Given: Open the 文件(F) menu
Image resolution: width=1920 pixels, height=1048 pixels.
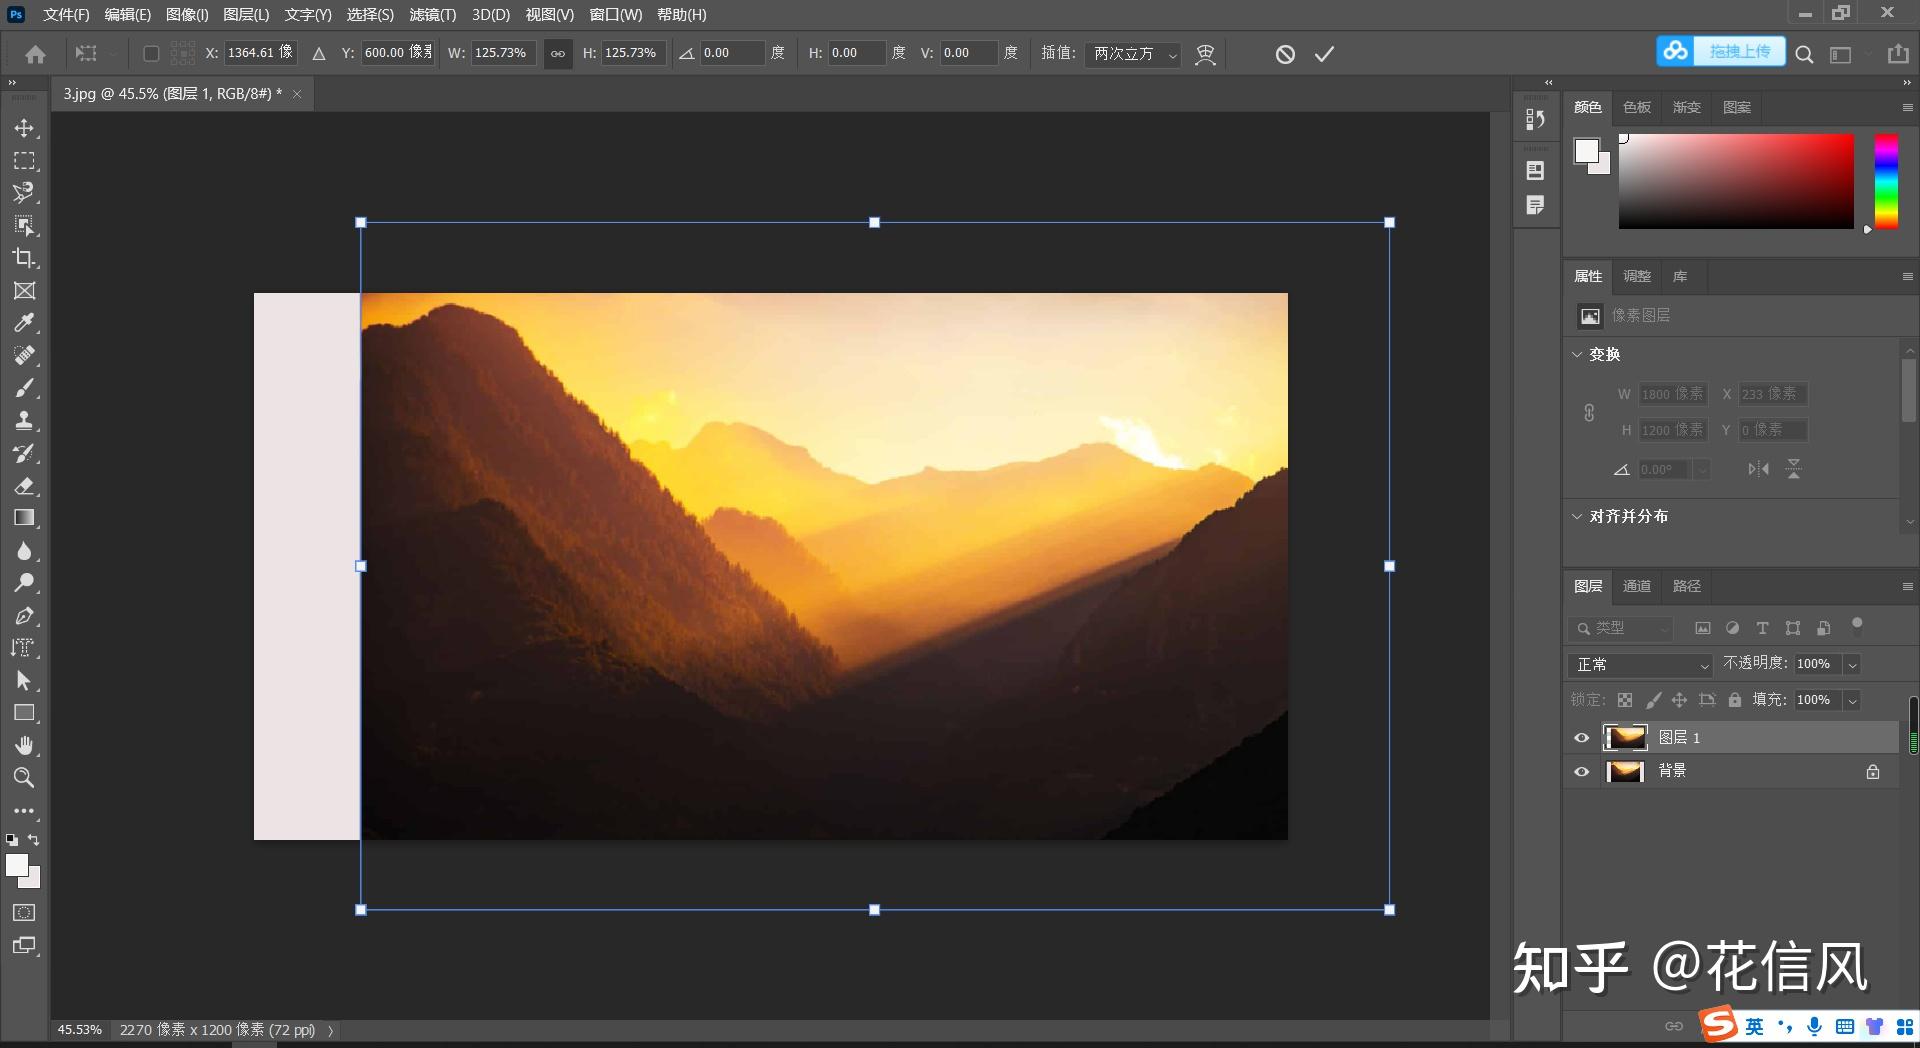Looking at the screenshot, I should [x=66, y=14].
